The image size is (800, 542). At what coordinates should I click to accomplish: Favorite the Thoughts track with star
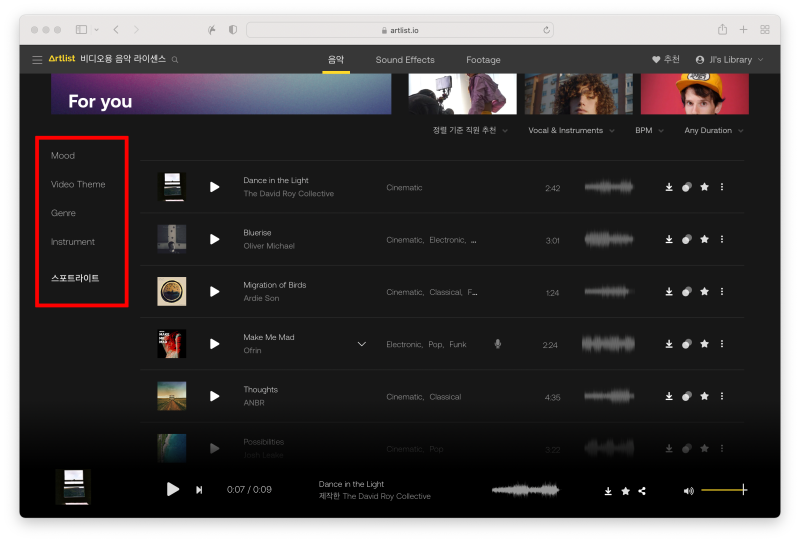pyautogui.click(x=705, y=396)
